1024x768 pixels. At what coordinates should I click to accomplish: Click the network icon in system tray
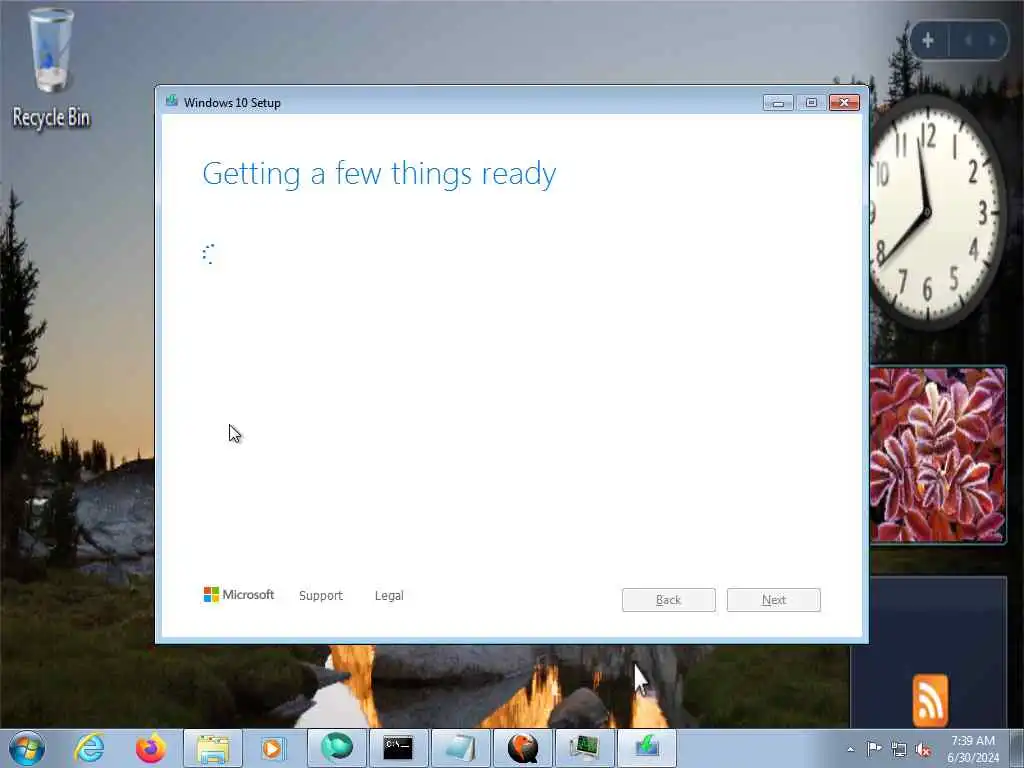coord(899,749)
